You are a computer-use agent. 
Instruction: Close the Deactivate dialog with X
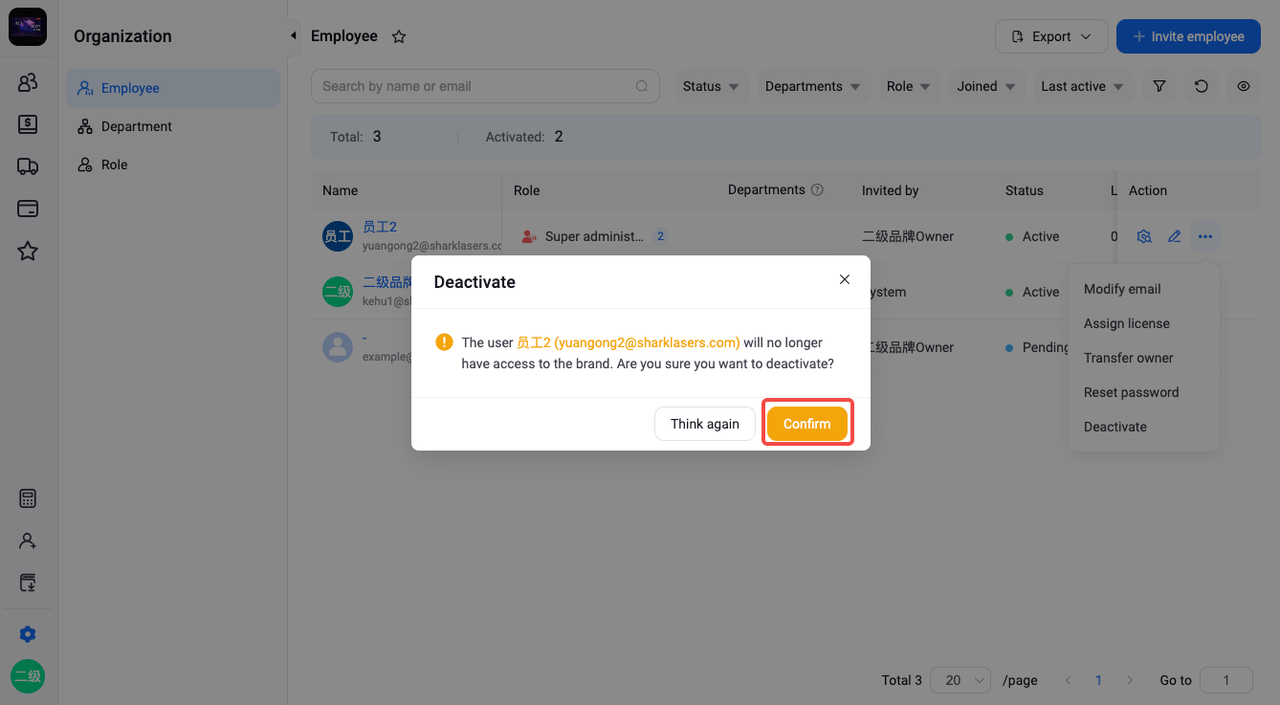(x=845, y=280)
